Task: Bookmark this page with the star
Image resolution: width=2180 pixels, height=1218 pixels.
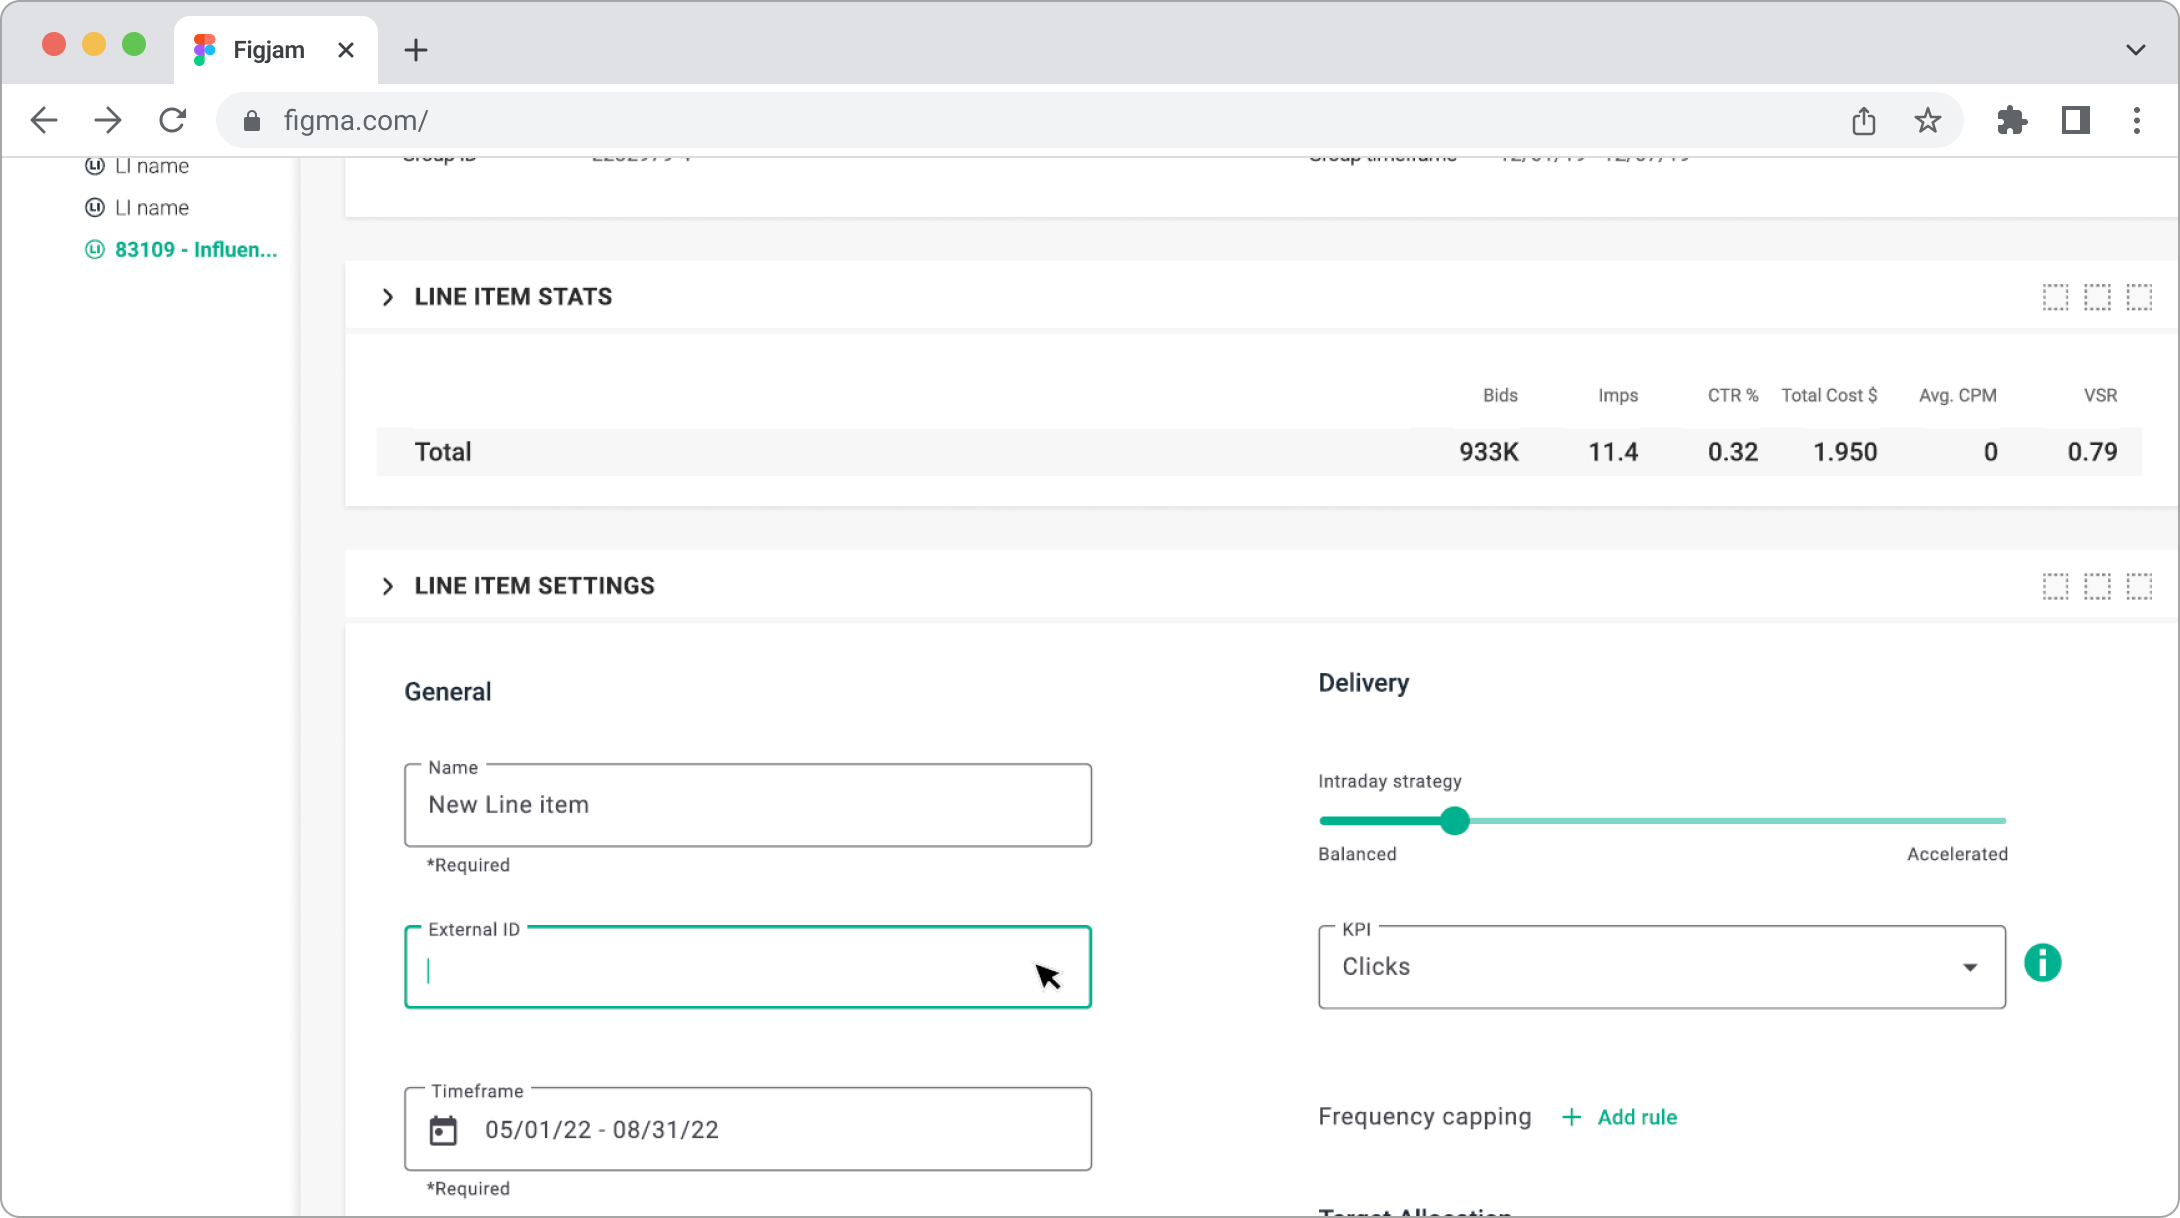Action: pos(1927,121)
